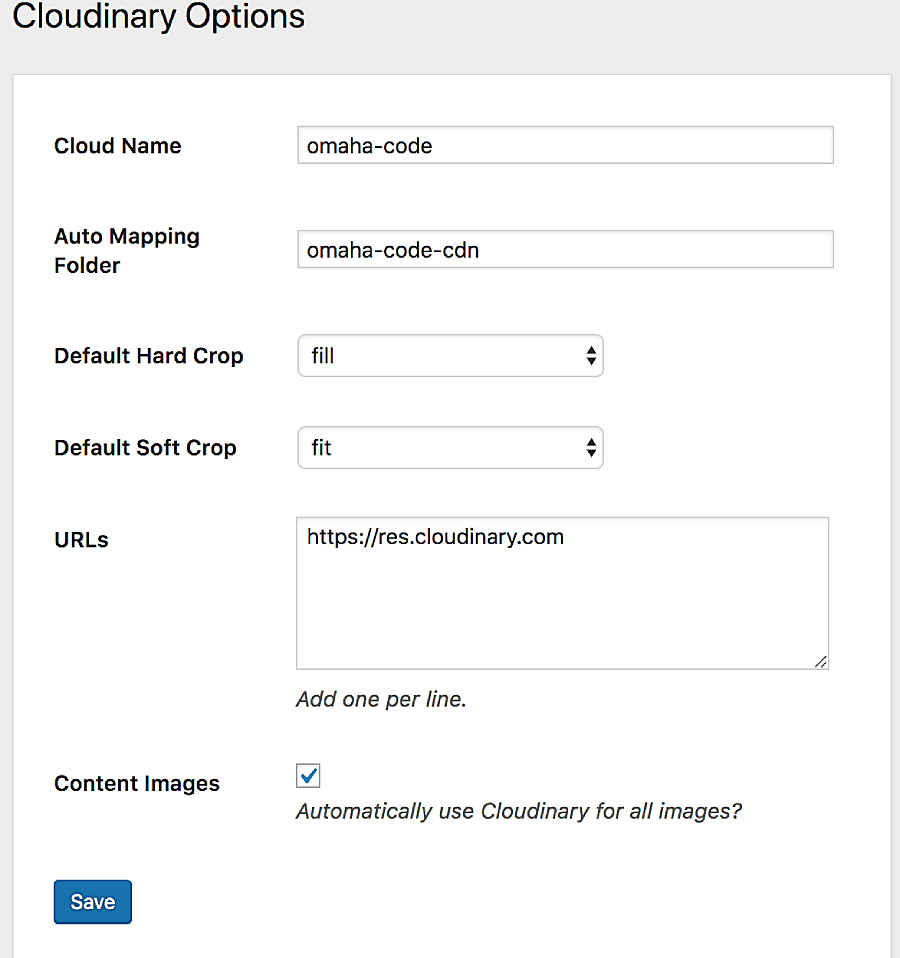Click the up-down arrows on fill dropdown
Image resolution: width=900 pixels, height=958 pixels.
pyautogui.click(x=590, y=356)
